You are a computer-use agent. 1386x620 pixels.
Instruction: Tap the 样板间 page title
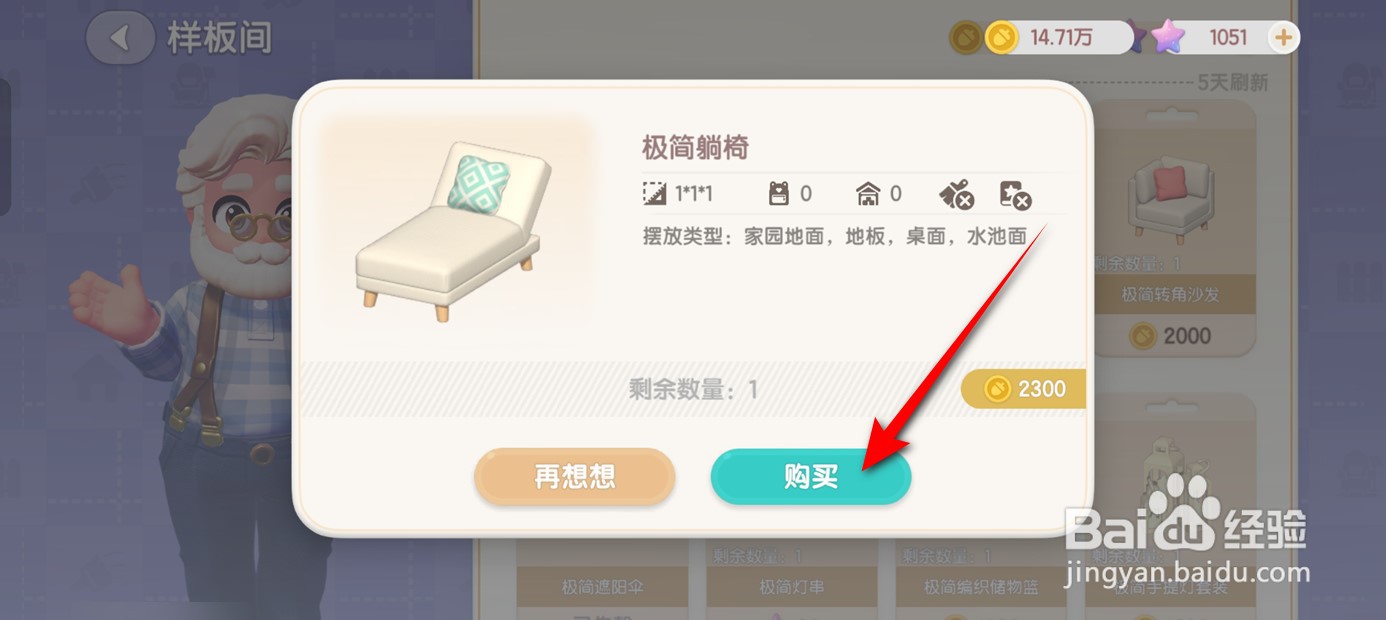[219, 39]
